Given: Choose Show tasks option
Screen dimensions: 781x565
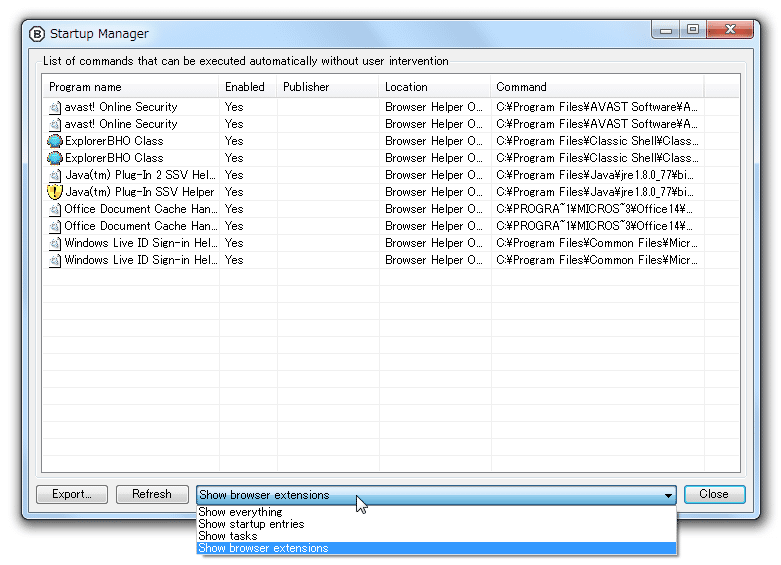Looking at the screenshot, I should pos(436,536).
